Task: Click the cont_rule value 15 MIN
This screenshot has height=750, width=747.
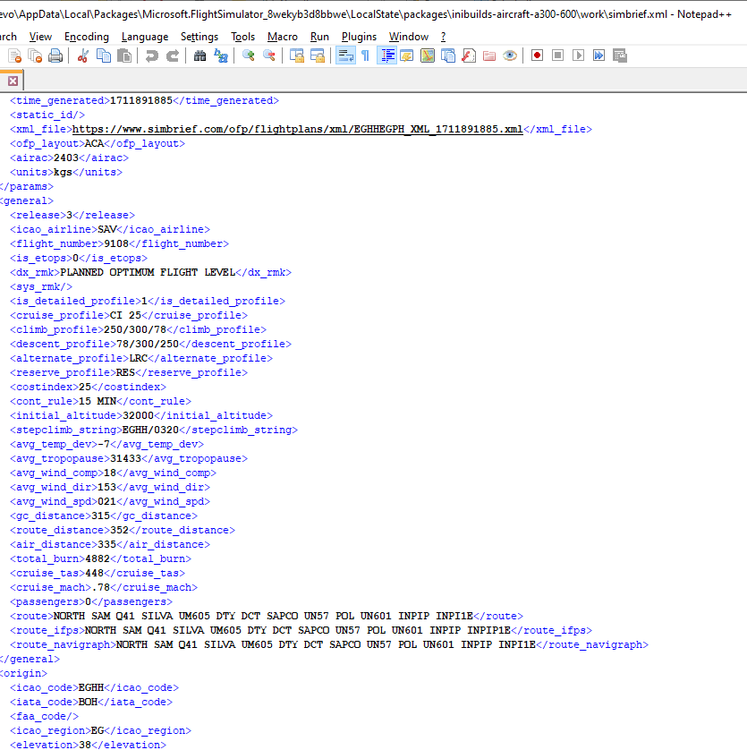Action: point(98,401)
